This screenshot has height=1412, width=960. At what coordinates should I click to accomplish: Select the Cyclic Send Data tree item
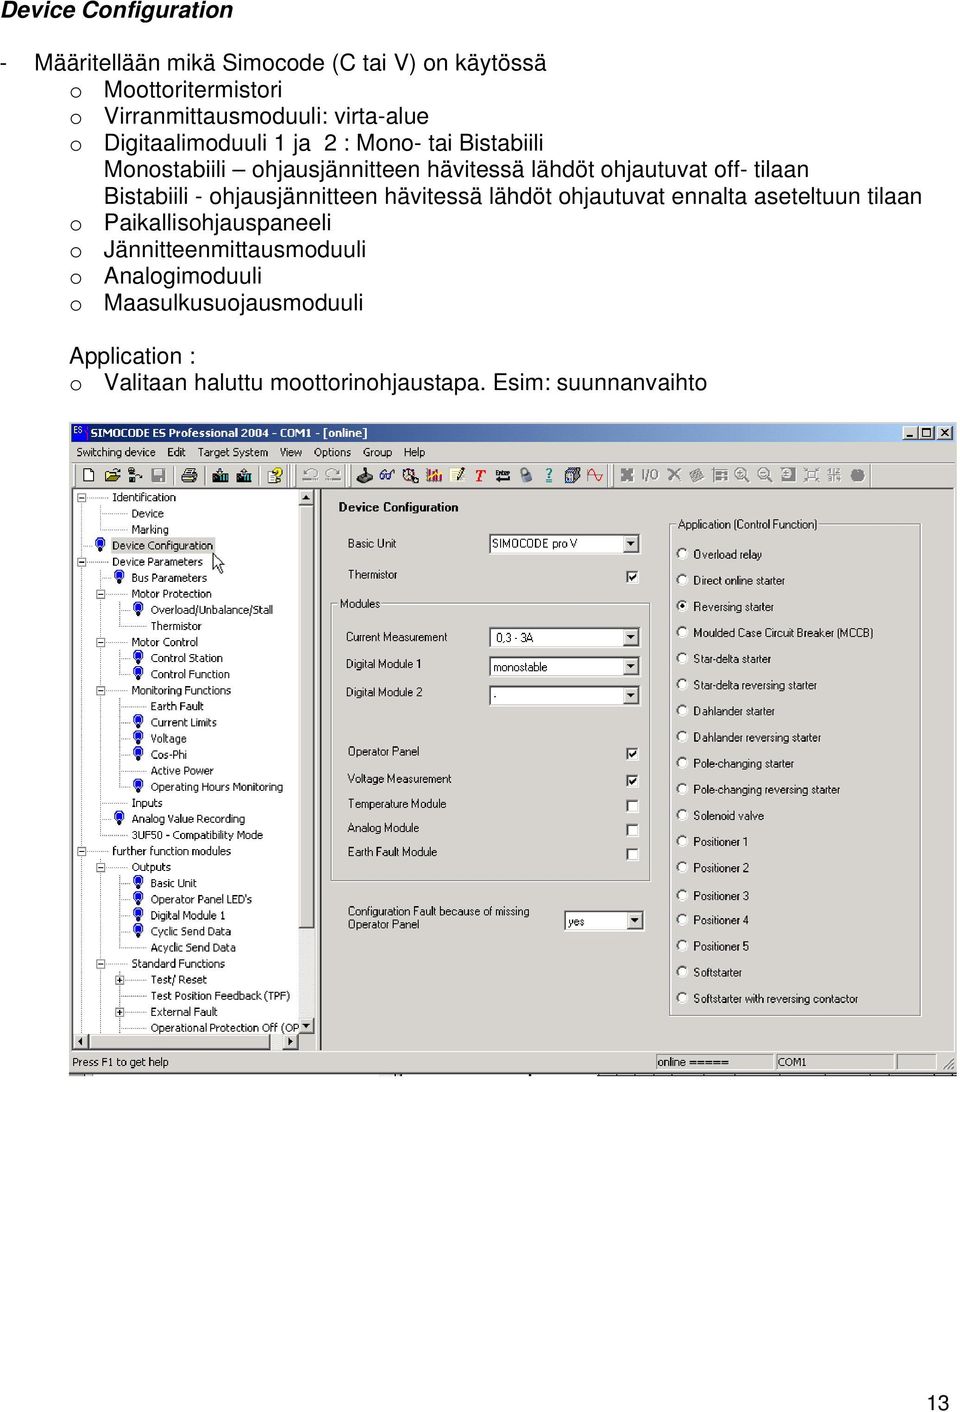tap(190, 931)
